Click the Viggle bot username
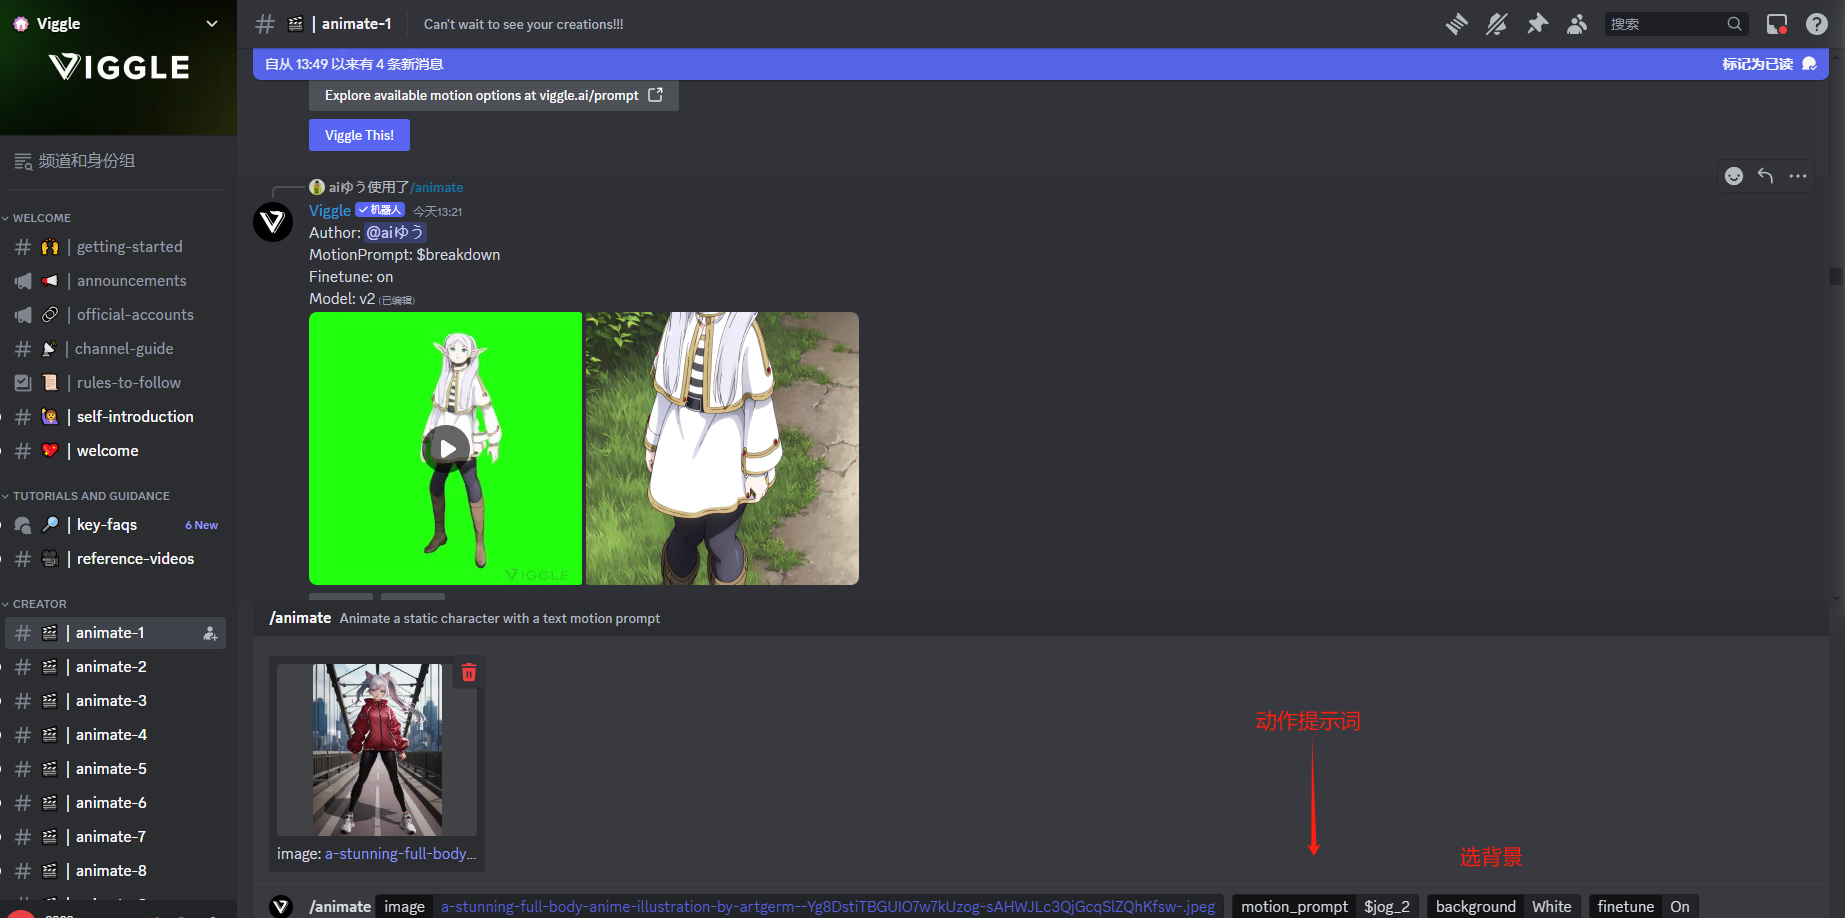 tap(330, 210)
